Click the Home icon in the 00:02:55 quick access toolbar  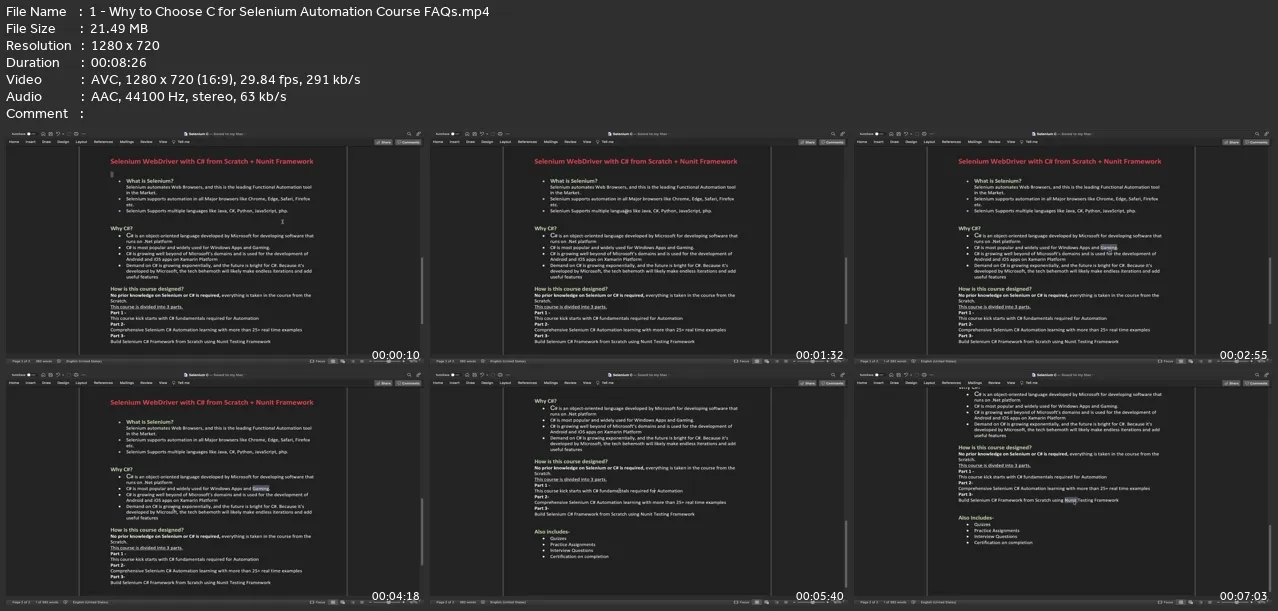891,134
